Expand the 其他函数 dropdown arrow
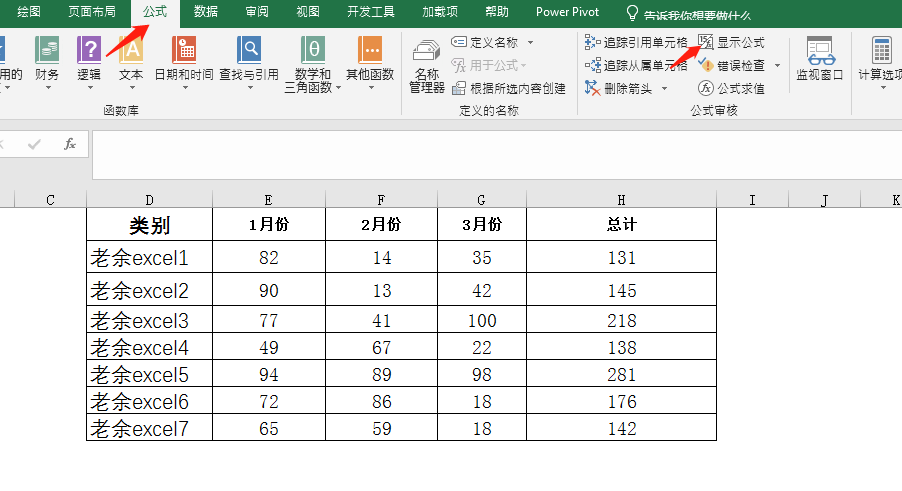The height and width of the screenshot is (491, 902). coord(370,87)
